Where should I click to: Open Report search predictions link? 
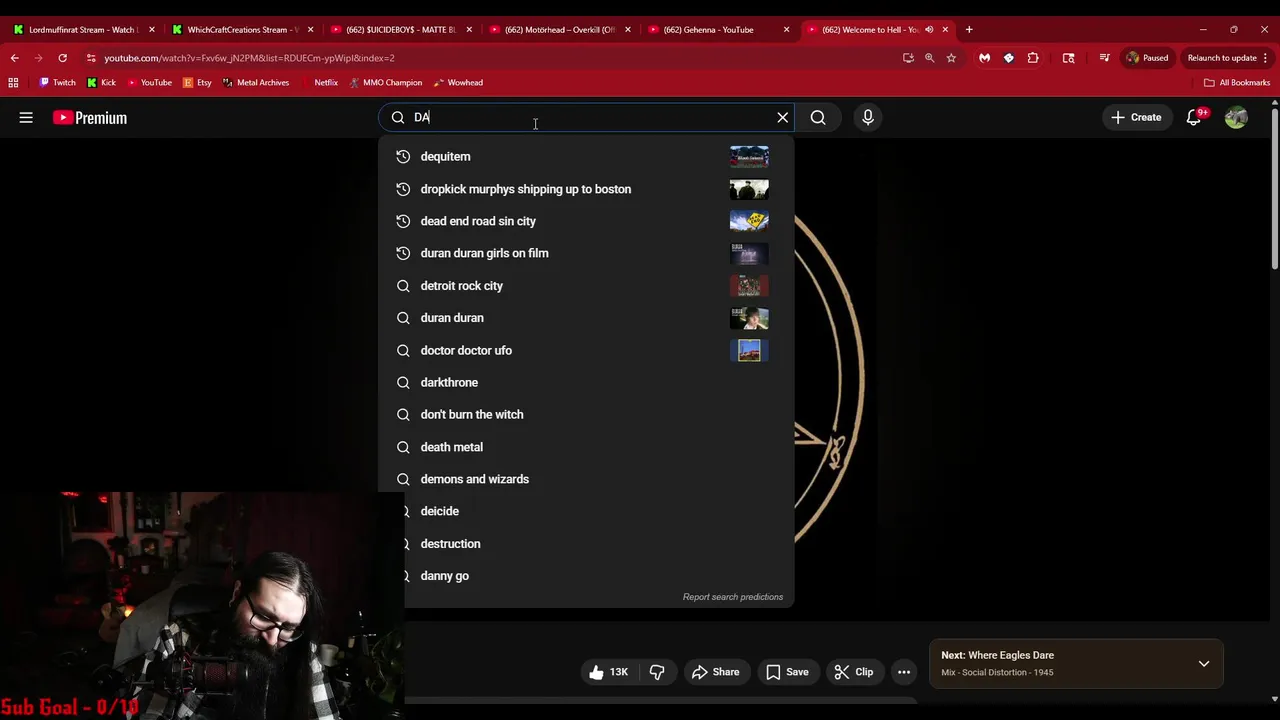[733, 597]
